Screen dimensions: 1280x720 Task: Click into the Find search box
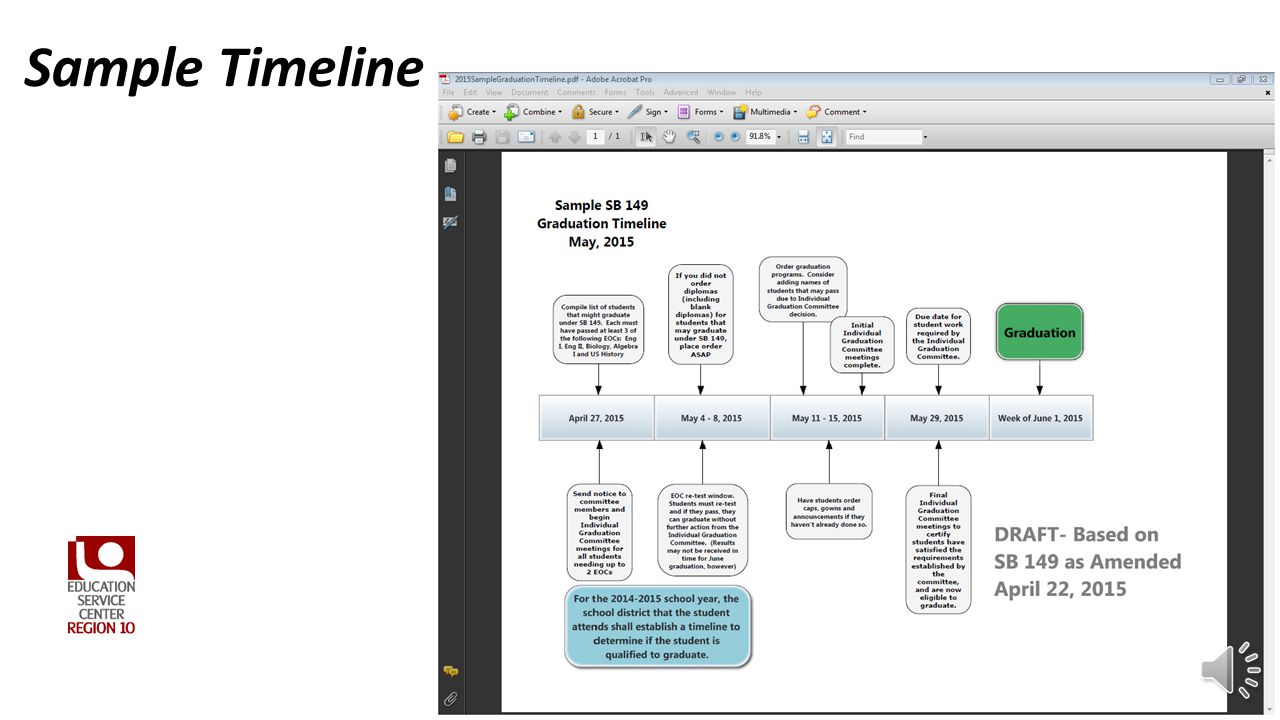point(883,137)
